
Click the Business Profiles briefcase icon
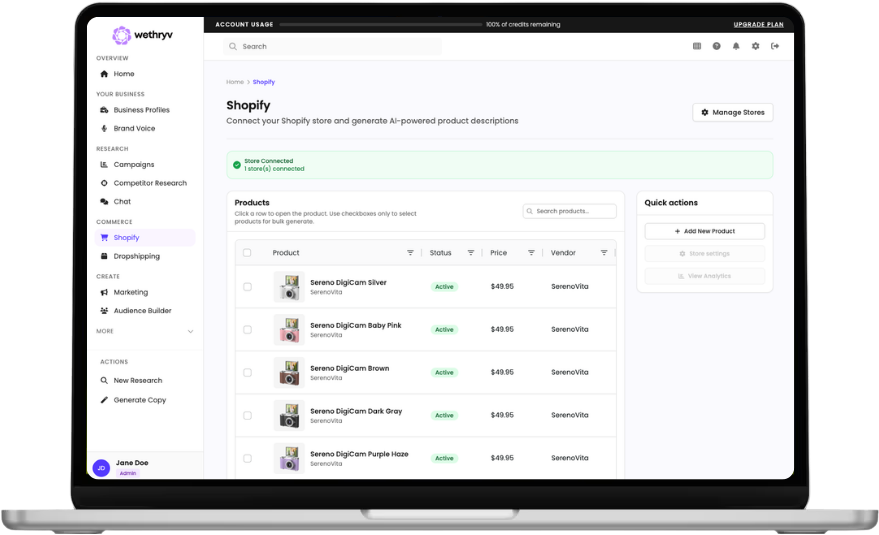104,110
